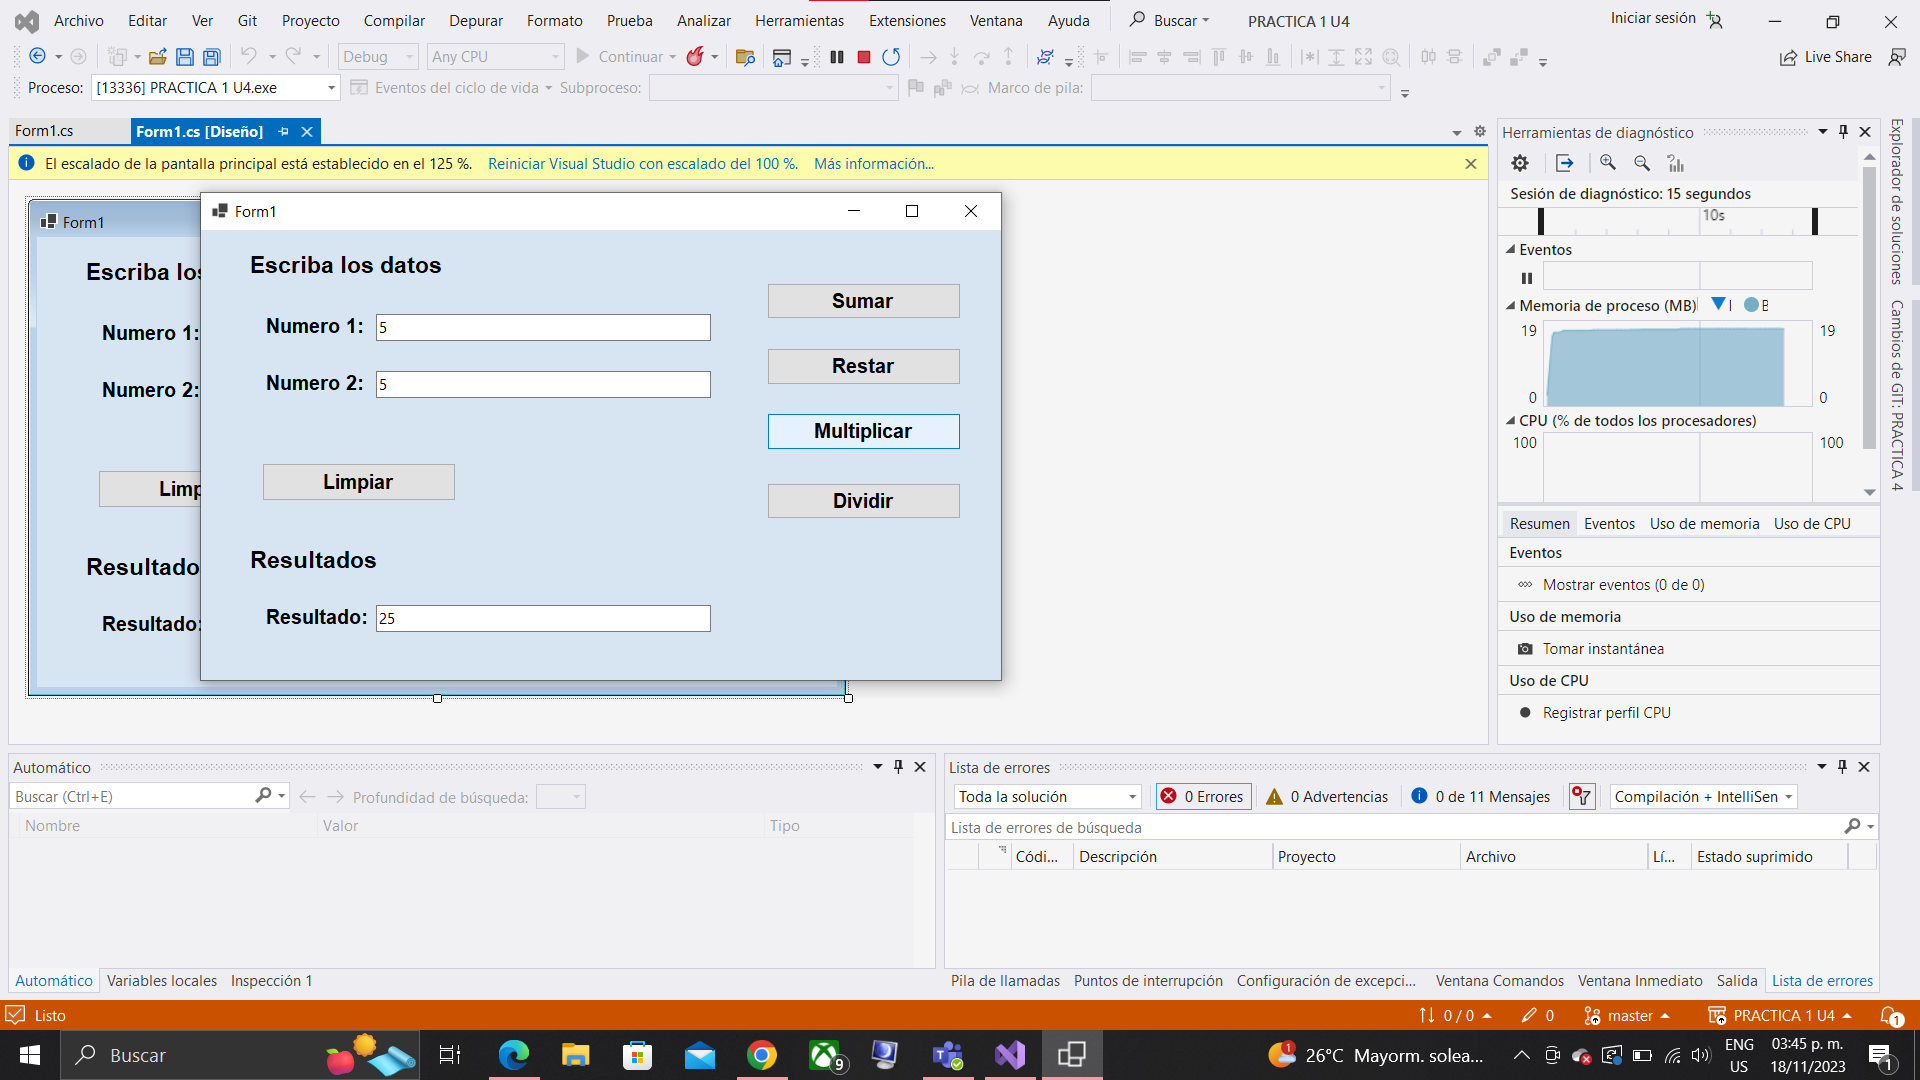
Task: Open the Live Share icon
Action: 1787,57
